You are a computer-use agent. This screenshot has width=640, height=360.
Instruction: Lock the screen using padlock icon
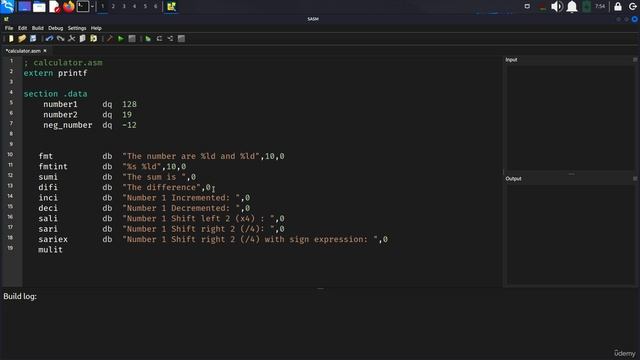tap(618, 6)
